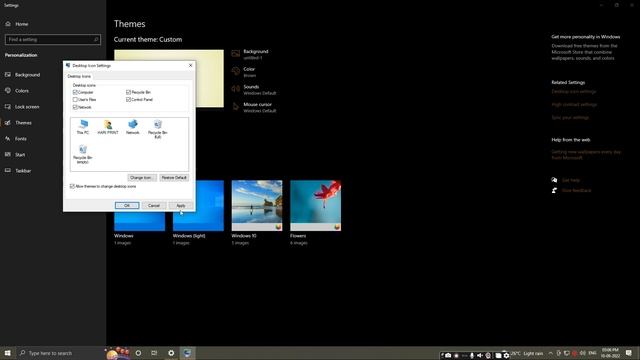This screenshot has width=640, height=360.
Task: Click the Give feedback person icon
Action: point(554,190)
